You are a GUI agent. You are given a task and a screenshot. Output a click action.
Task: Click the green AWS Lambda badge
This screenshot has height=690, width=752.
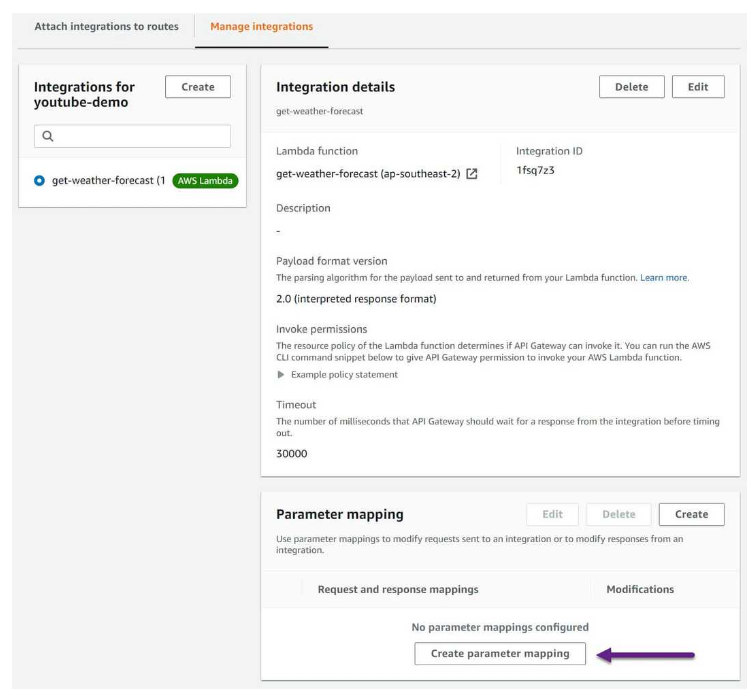pos(205,181)
